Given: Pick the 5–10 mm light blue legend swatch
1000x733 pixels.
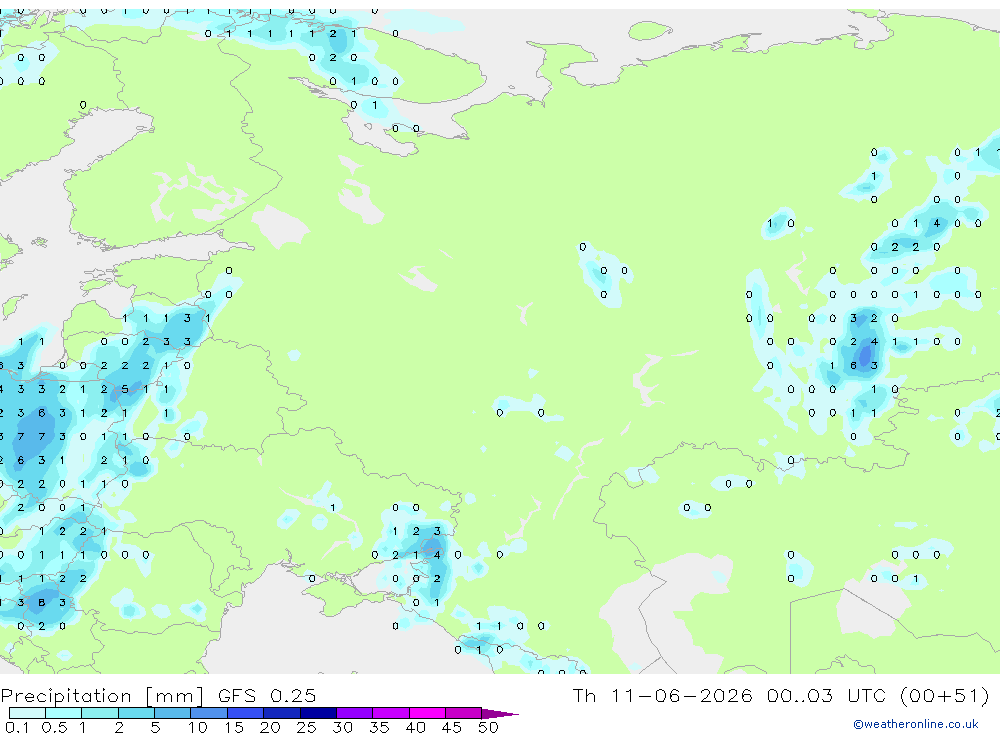Looking at the screenshot, I should [172, 713].
